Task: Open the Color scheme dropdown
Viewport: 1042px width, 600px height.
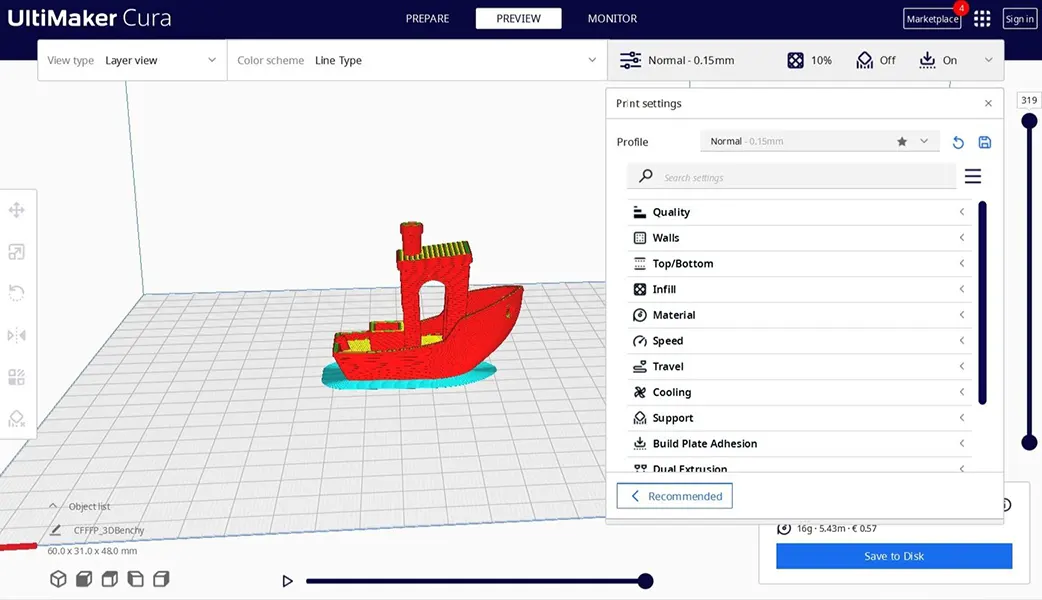Action: pyautogui.click(x=416, y=61)
